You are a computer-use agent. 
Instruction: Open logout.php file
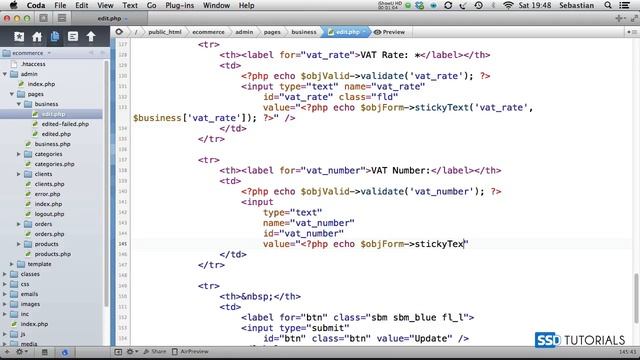click(49, 214)
